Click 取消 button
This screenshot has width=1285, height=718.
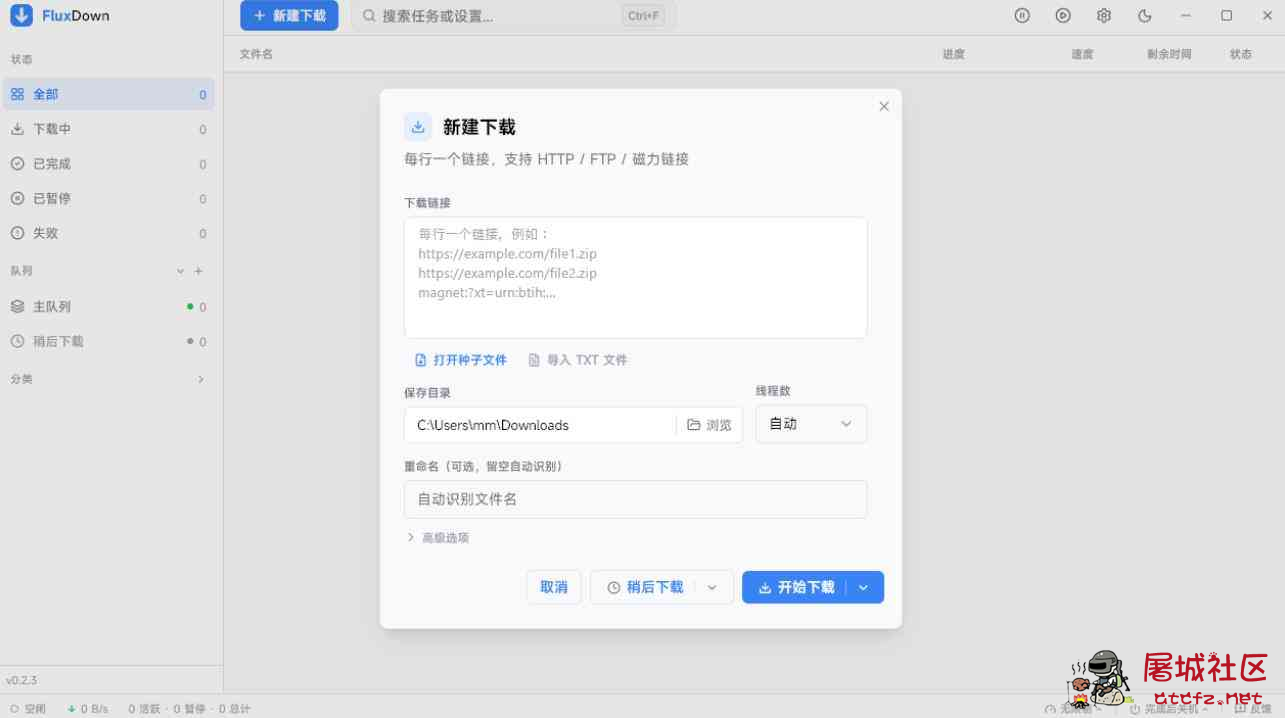[x=554, y=587]
